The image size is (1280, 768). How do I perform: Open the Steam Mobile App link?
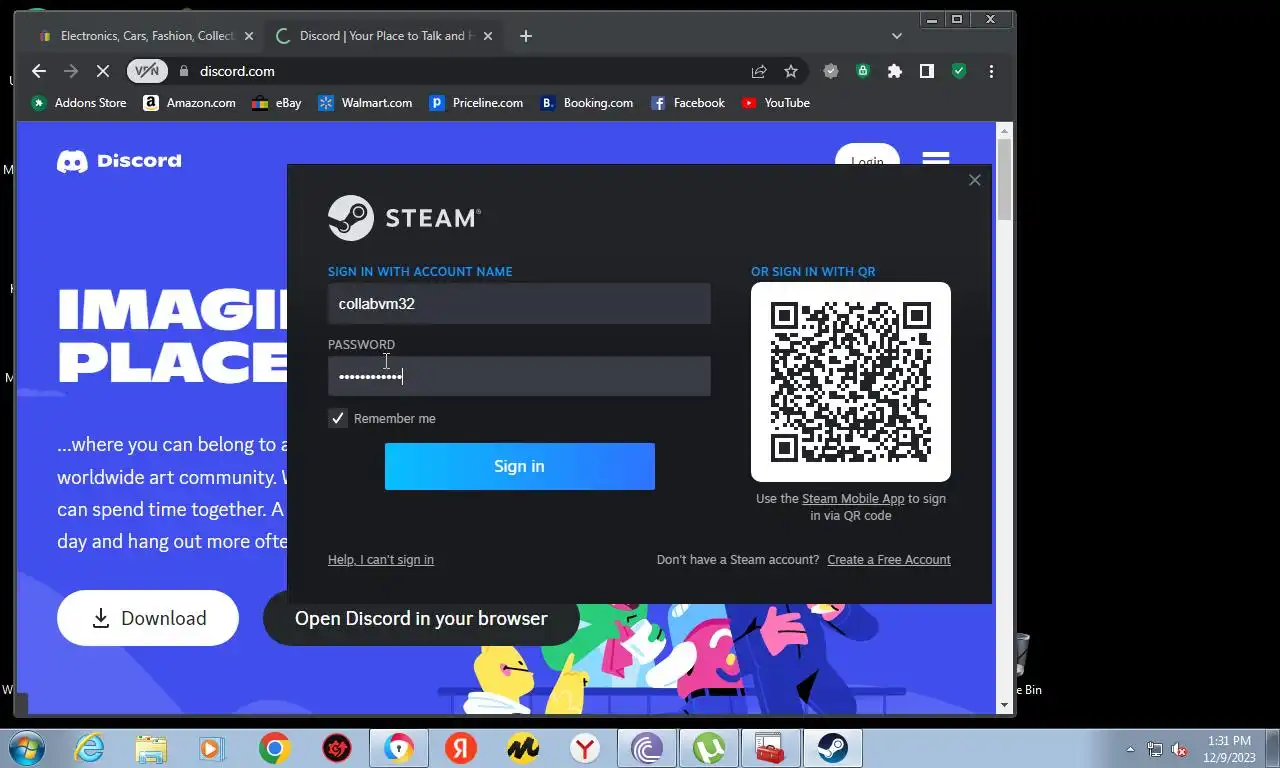tap(853, 499)
